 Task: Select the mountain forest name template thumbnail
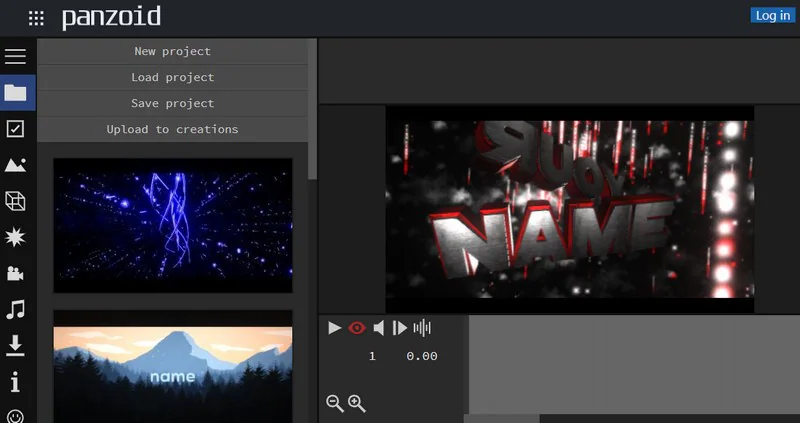coord(173,366)
